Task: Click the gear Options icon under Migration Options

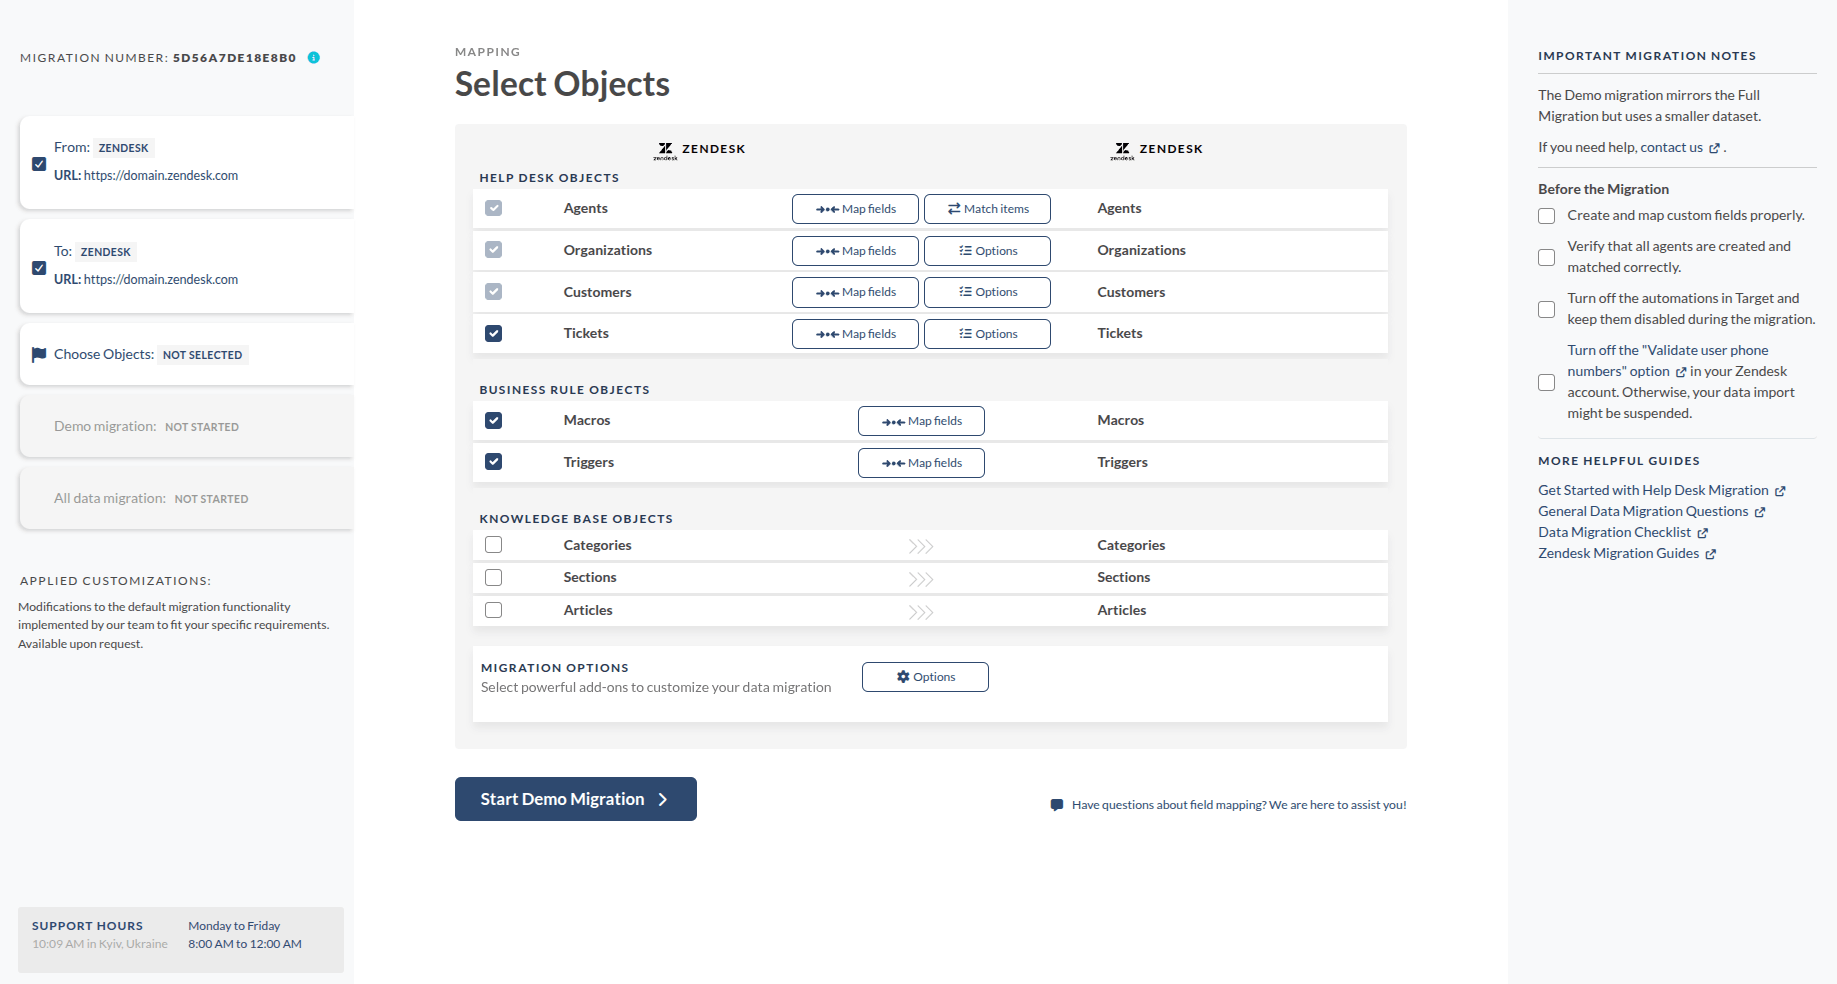Action: point(901,676)
